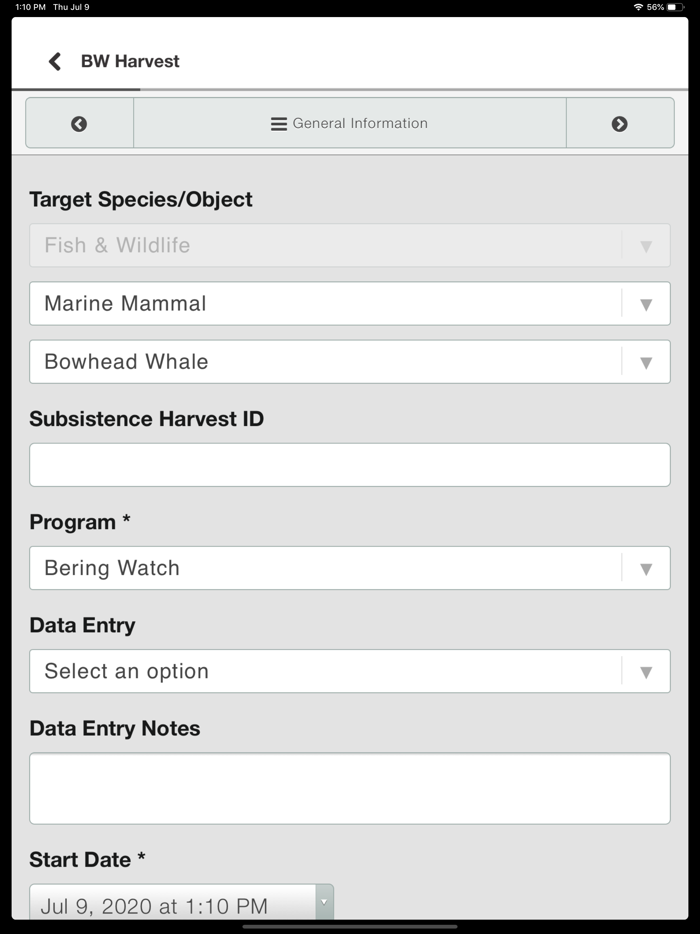Open the General Information section menu
This screenshot has height=934, width=700.
pos(350,124)
